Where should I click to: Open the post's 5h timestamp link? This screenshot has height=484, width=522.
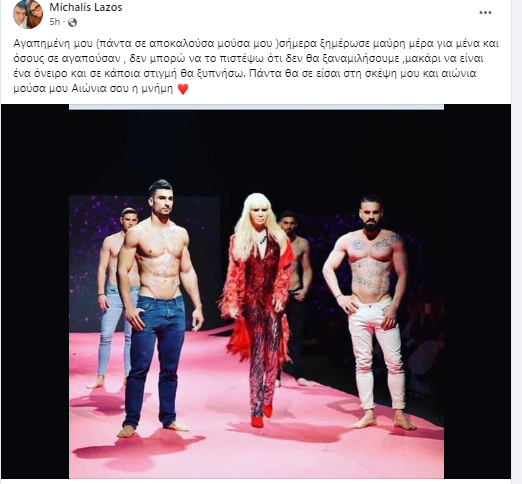pos(55,22)
